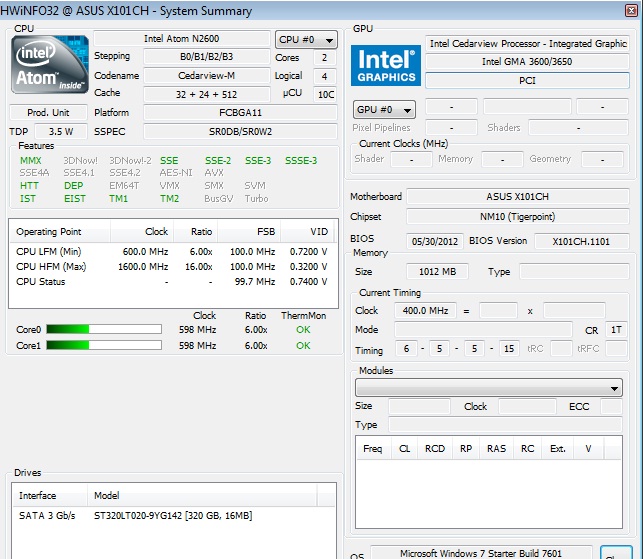Click the BIOS date 05/30/2012 field
643x559 pixels.
[435, 241]
